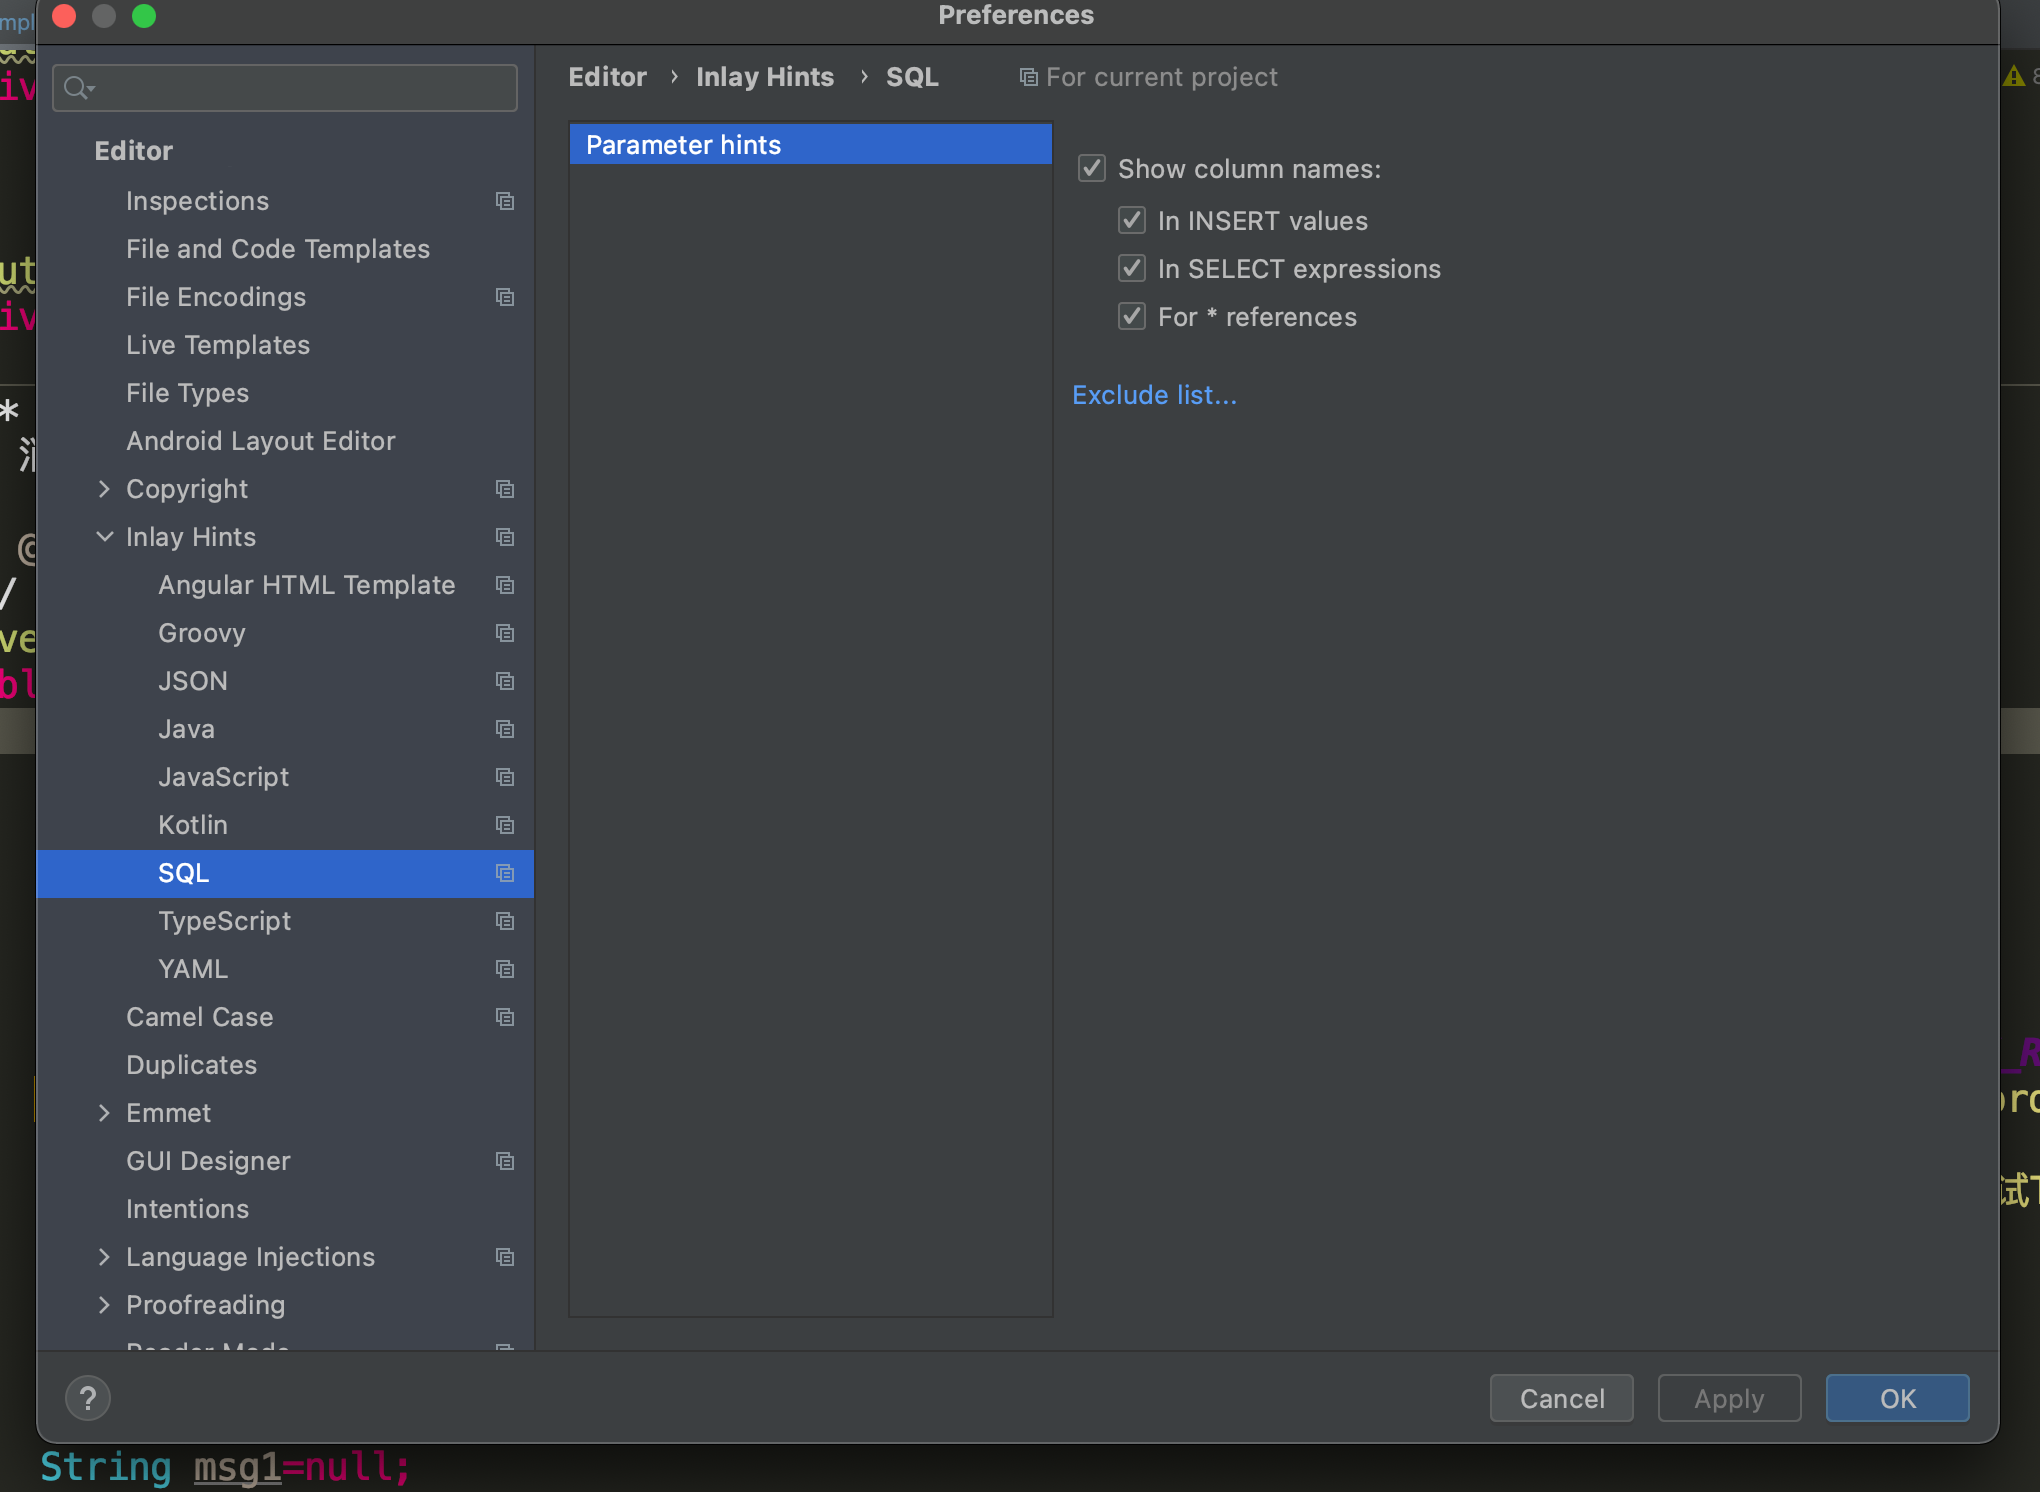
Task: Open Live Templates settings page
Action: coord(218,345)
